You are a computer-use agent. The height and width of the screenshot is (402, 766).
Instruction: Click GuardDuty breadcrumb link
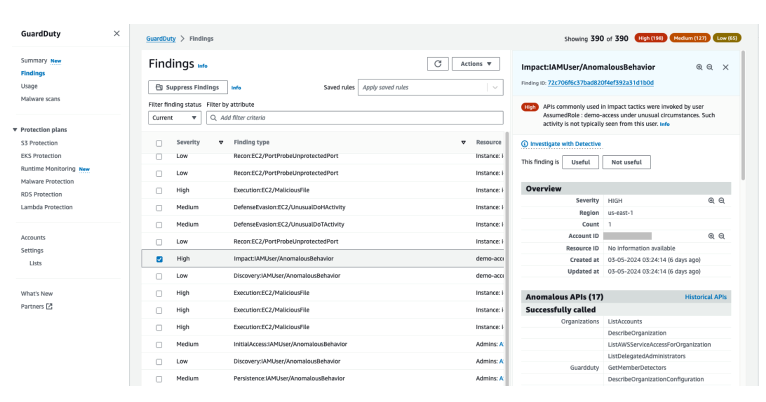[161, 39]
